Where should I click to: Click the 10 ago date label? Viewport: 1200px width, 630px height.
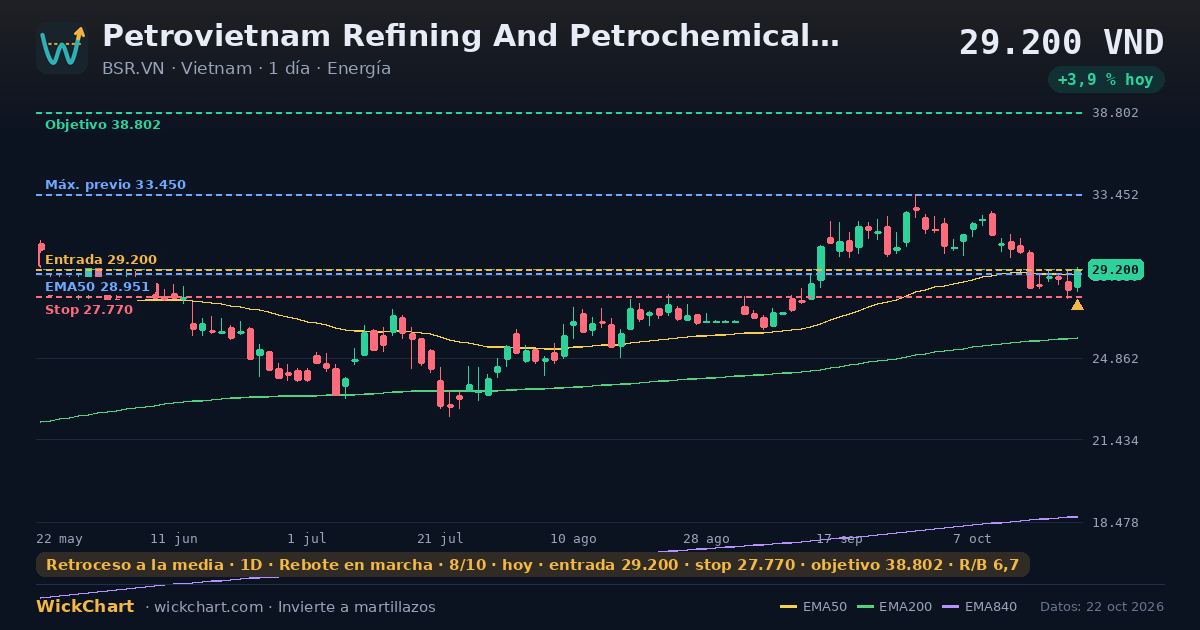573,538
